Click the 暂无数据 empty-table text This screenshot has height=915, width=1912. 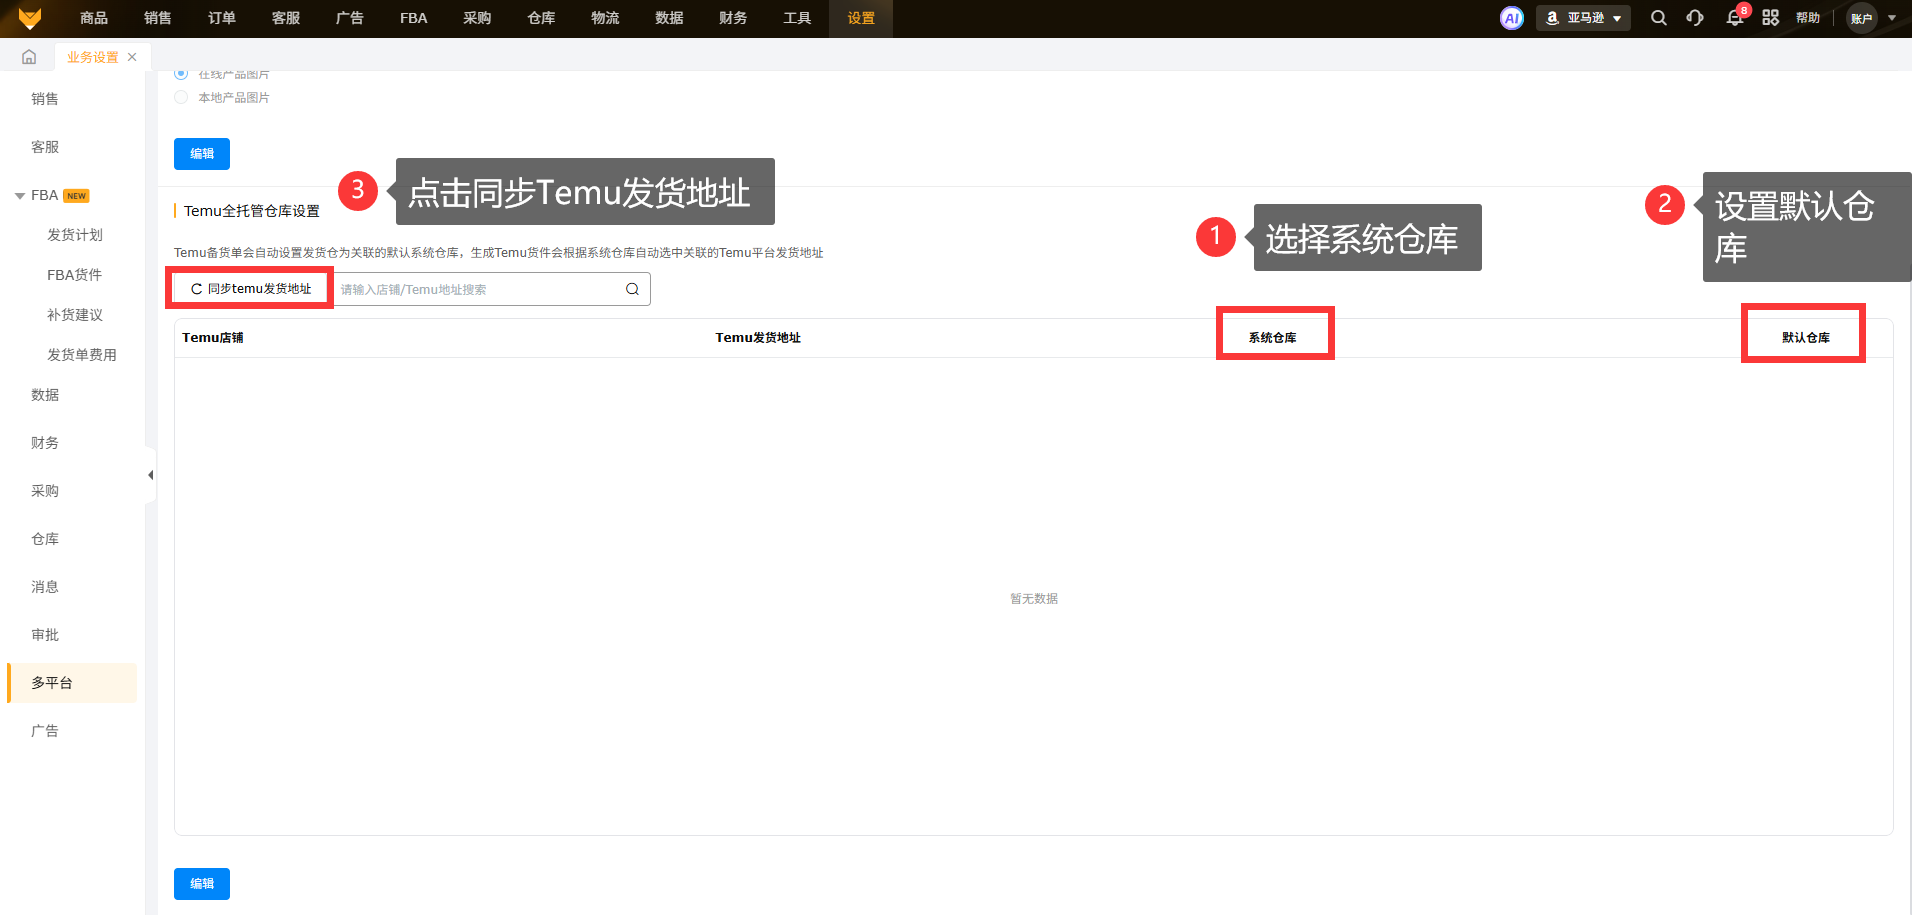[1034, 599]
